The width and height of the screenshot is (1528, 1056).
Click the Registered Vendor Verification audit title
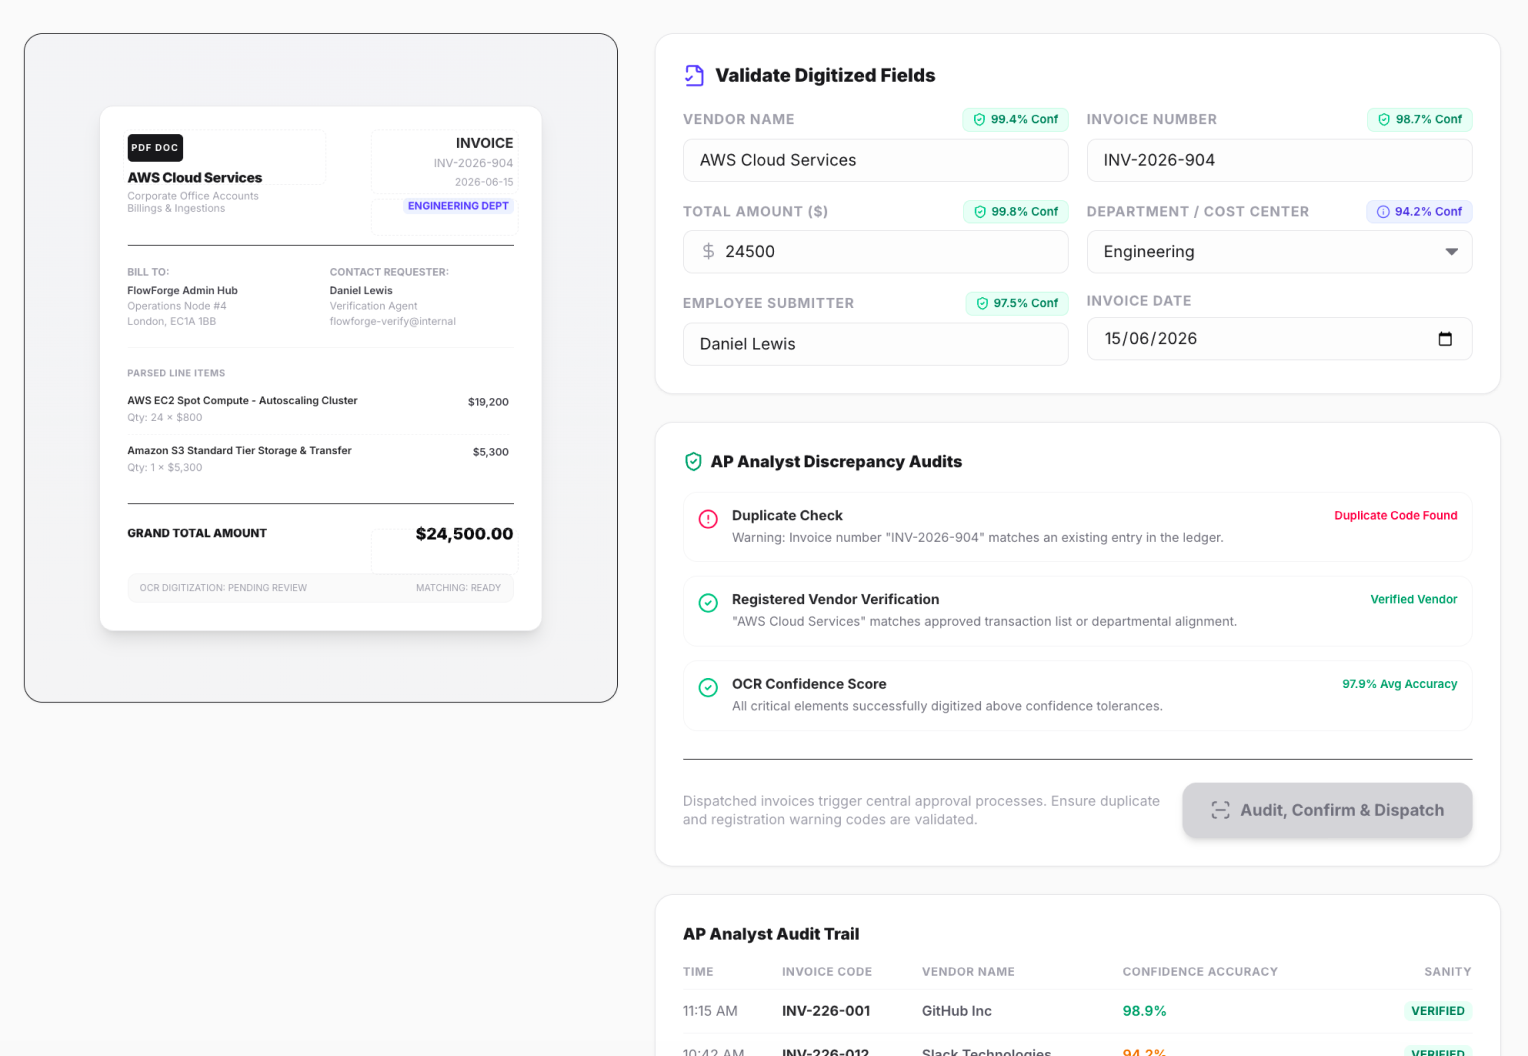835,600
